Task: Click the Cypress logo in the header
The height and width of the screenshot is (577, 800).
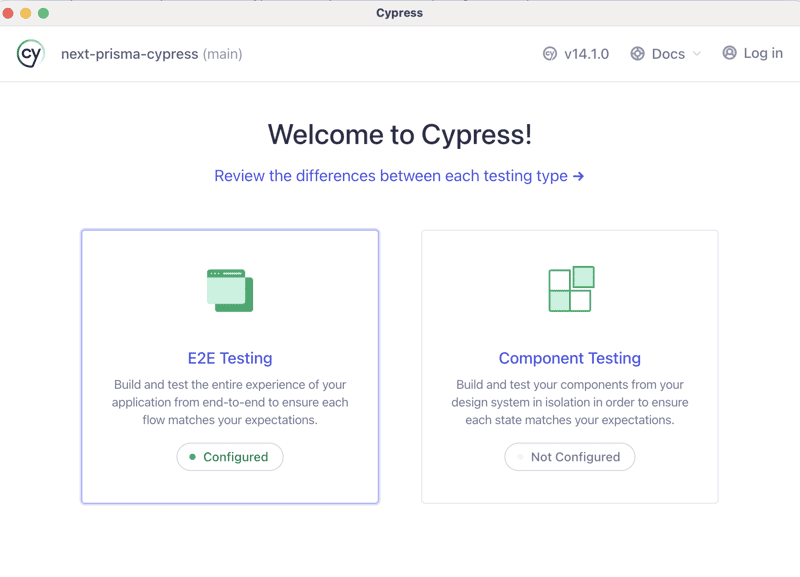Action: [31, 54]
